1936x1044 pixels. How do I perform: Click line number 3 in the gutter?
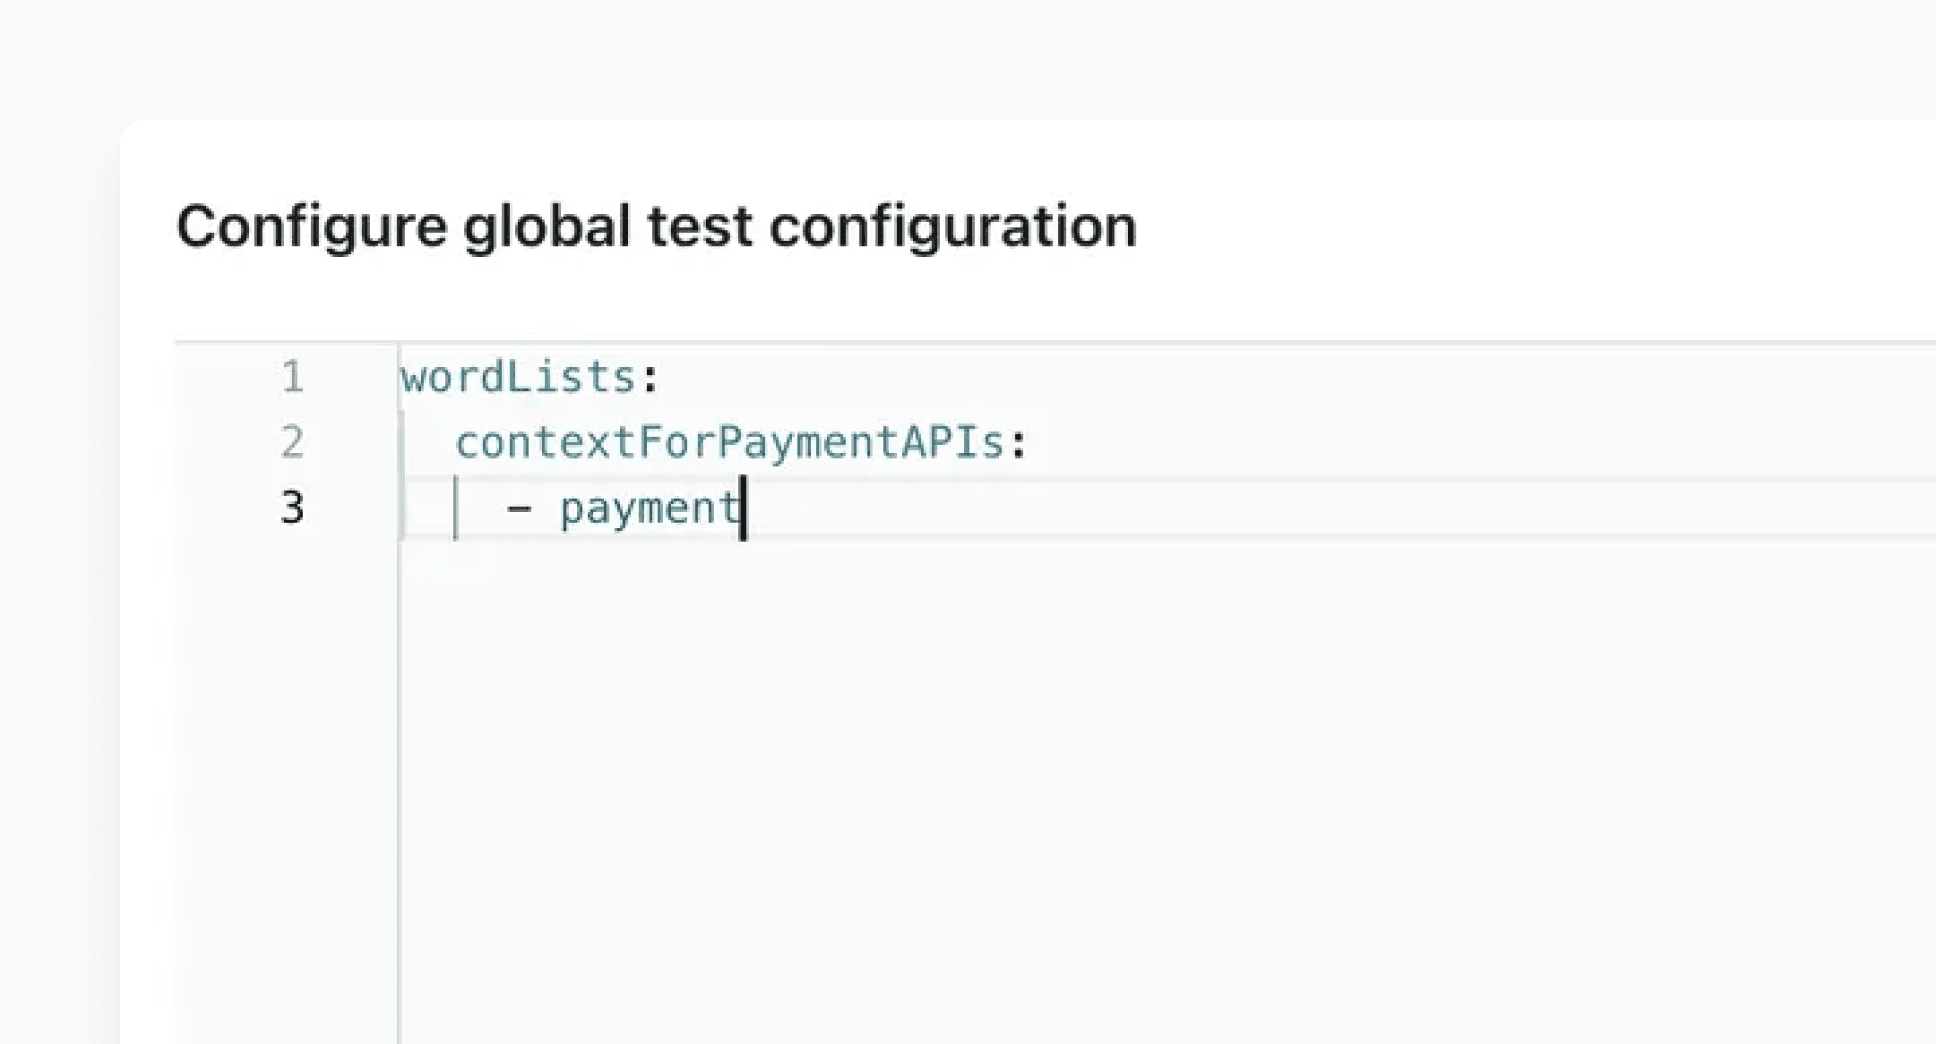point(293,509)
